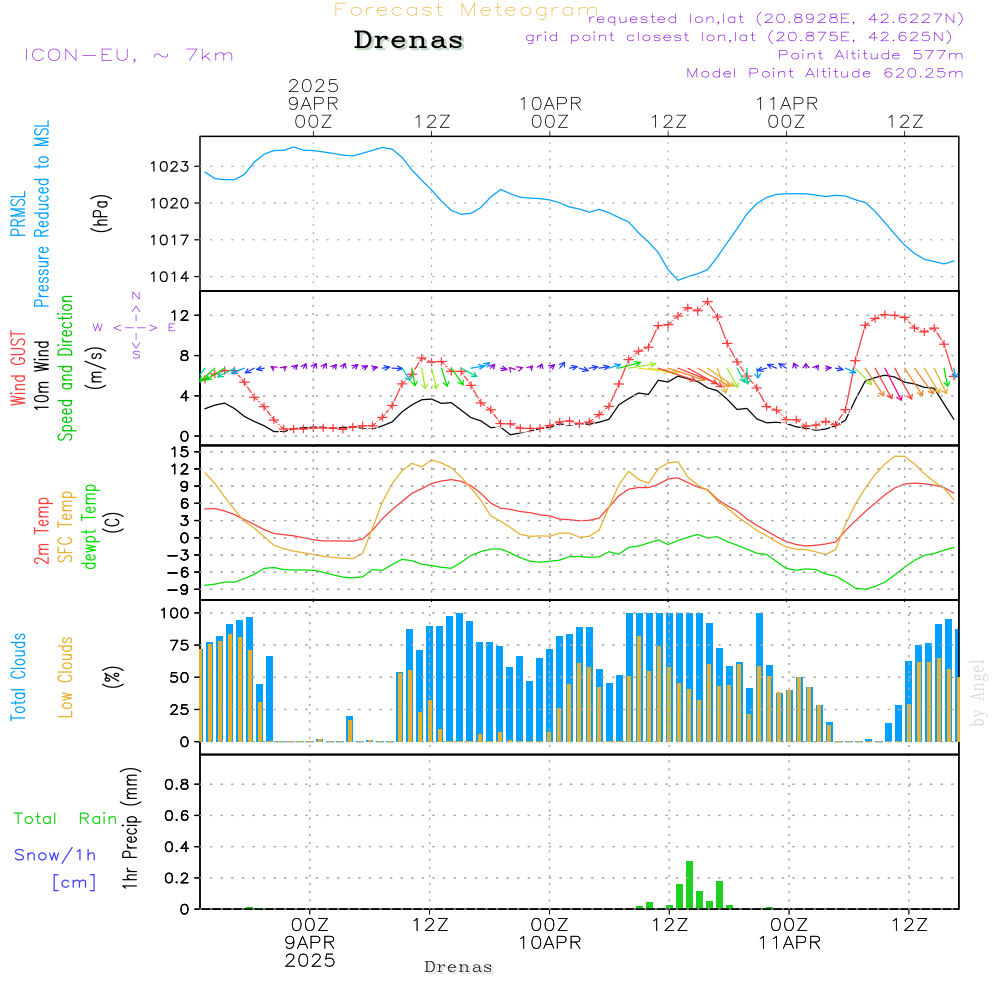Click the wind direction compass legend

[135, 327]
